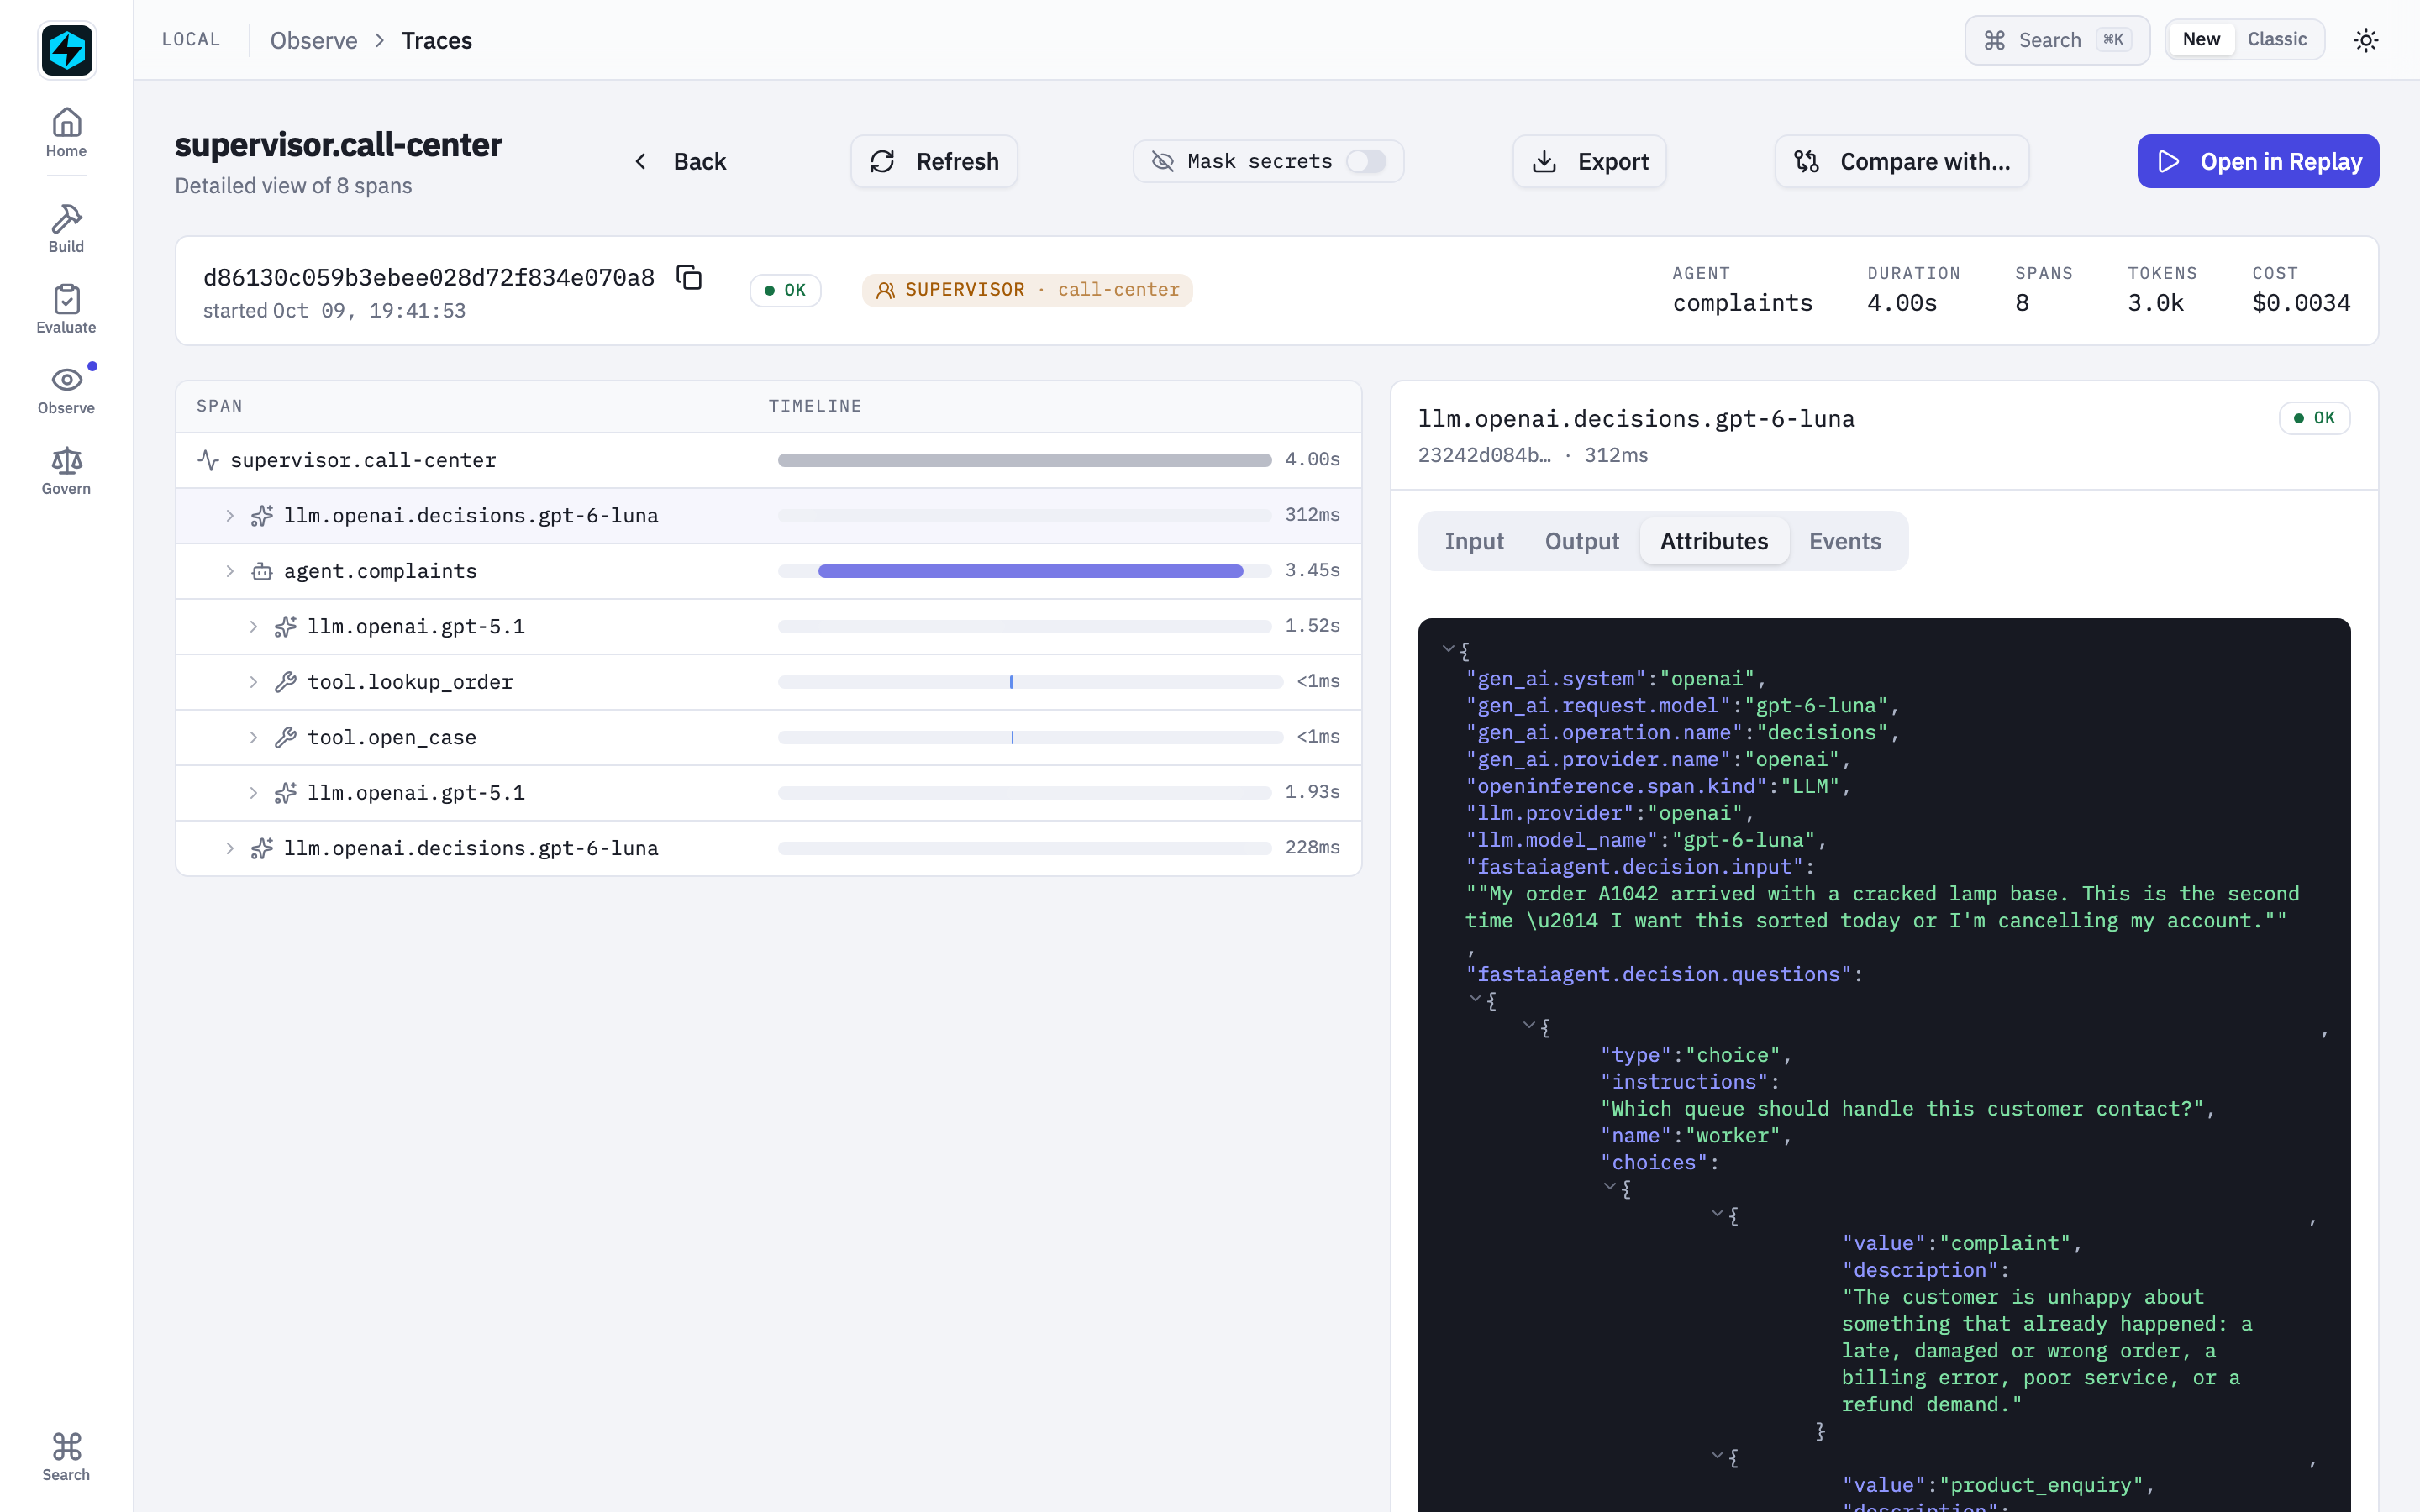The width and height of the screenshot is (2420, 1512).
Task: Select the Attributes tab
Action: [1714, 541]
